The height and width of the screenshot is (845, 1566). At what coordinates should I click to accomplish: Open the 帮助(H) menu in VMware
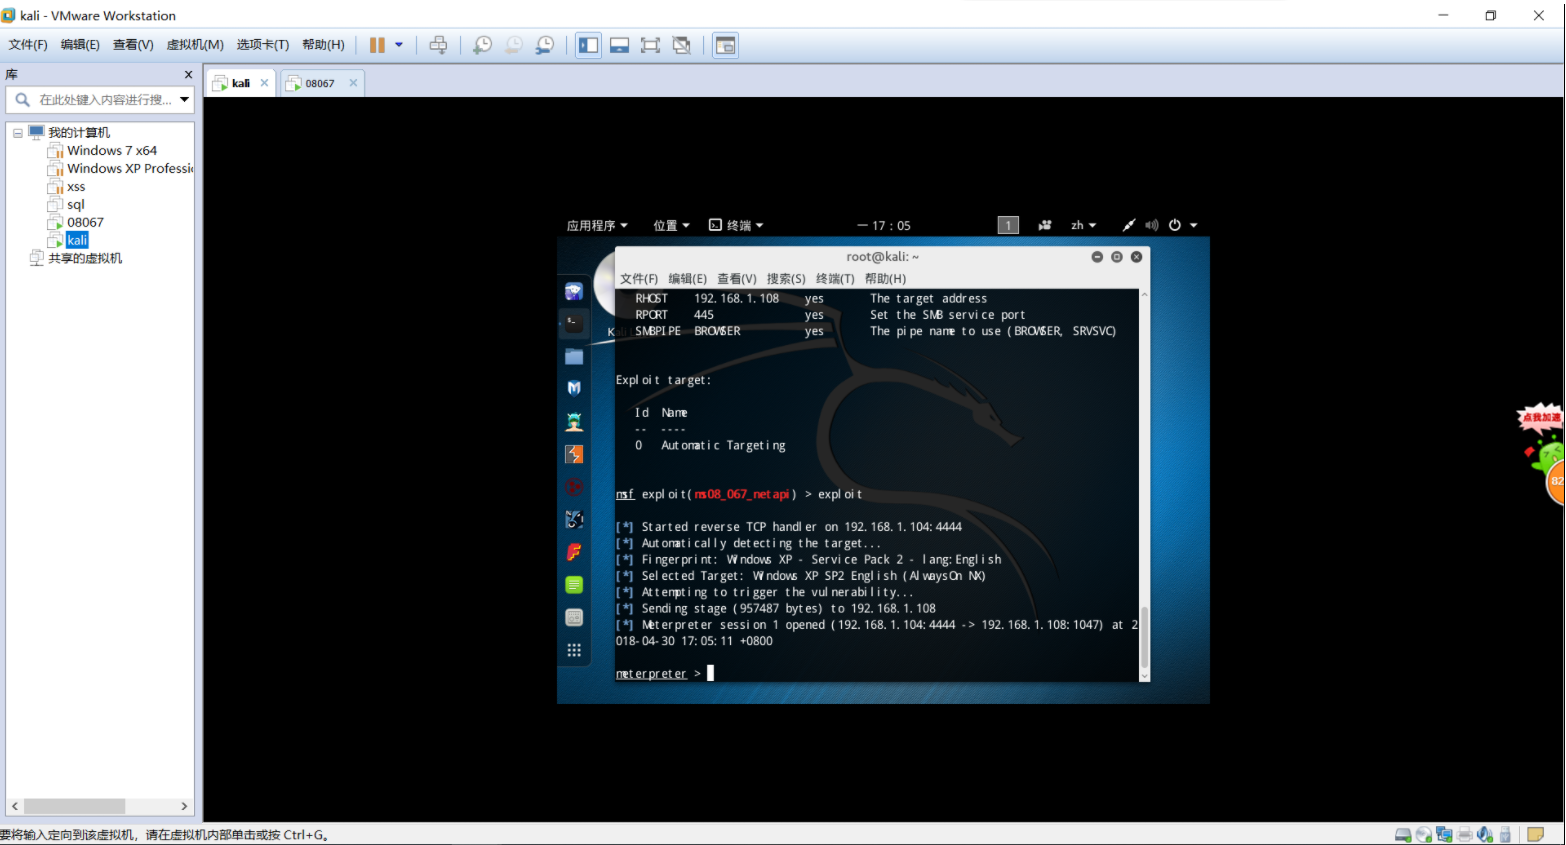323,45
